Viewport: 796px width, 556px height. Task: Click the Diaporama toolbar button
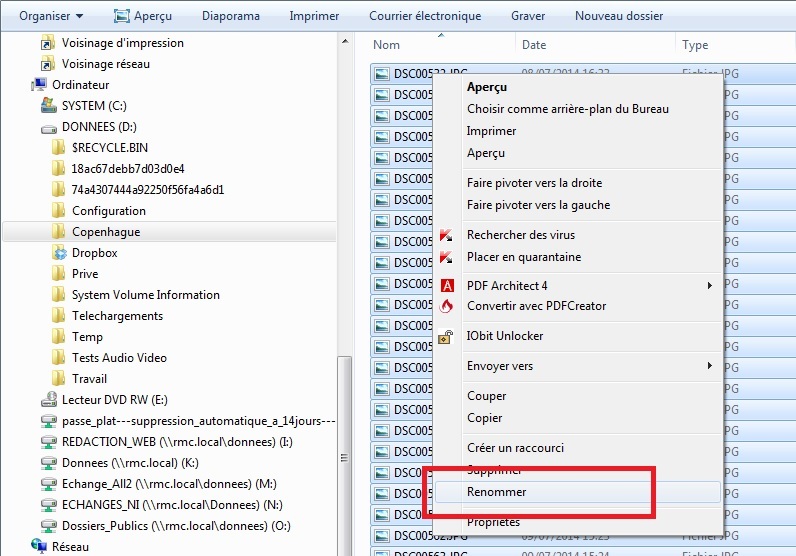(230, 16)
